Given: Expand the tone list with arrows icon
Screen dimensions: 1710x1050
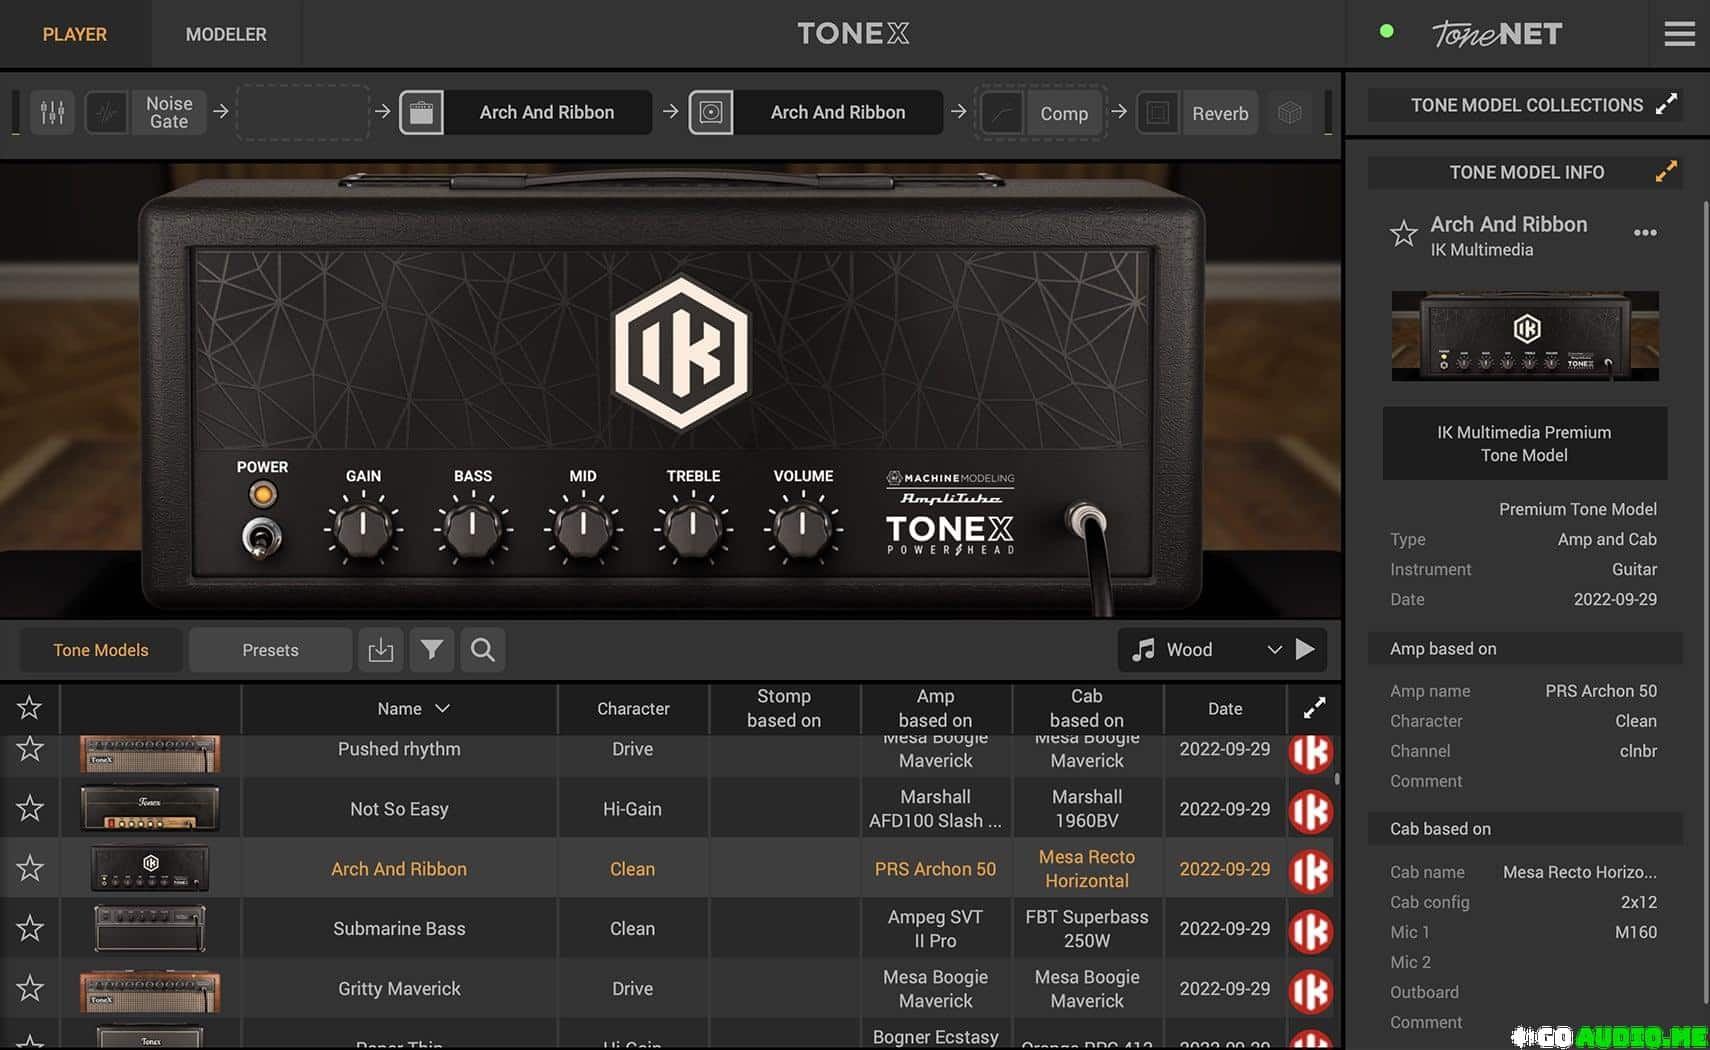Looking at the screenshot, I should [1314, 708].
